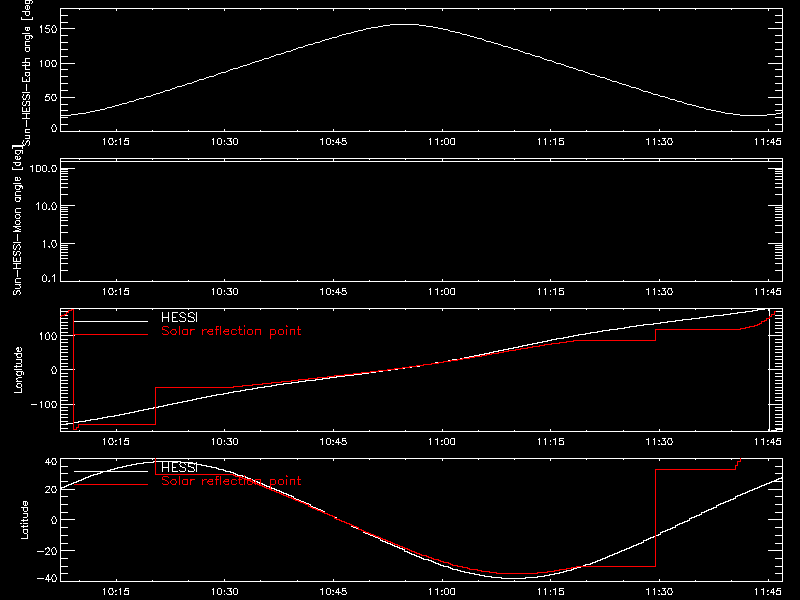Select 'Solar reflection point' legend in Latitude plot
This screenshot has width=800, height=600.
click(x=231, y=481)
